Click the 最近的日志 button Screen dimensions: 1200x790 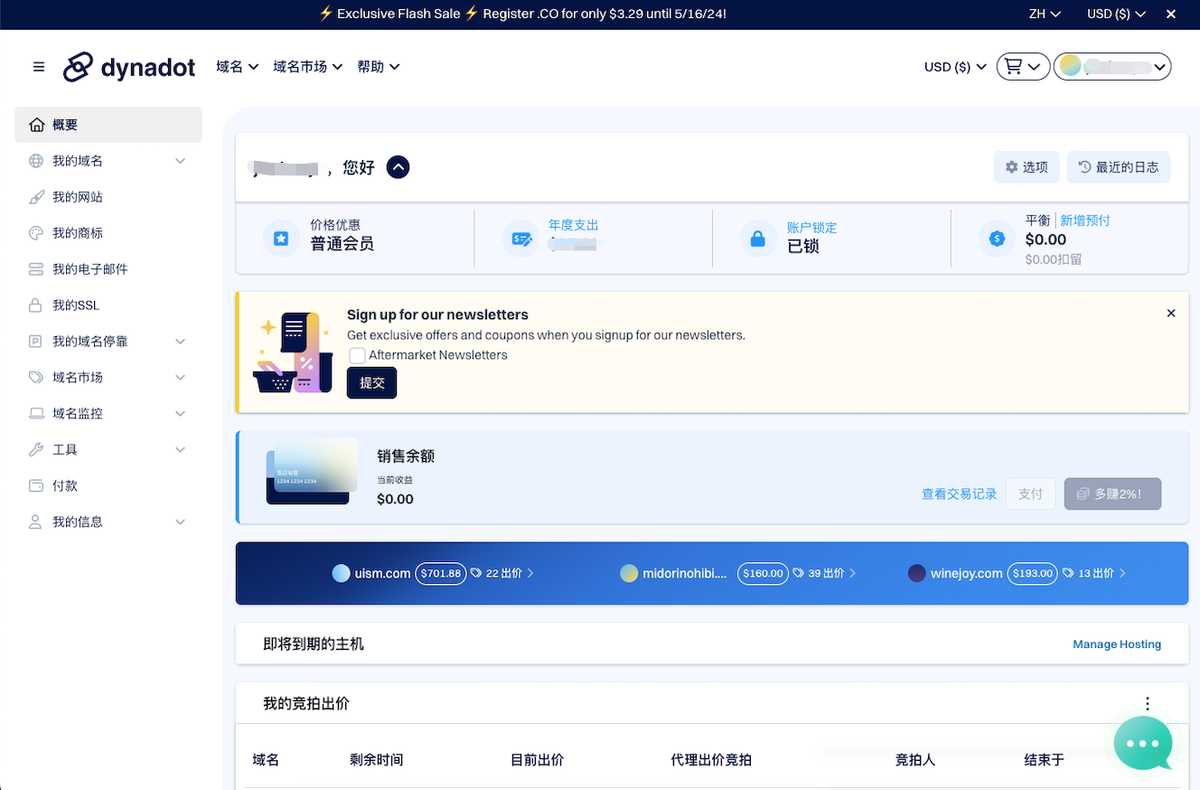point(1118,167)
